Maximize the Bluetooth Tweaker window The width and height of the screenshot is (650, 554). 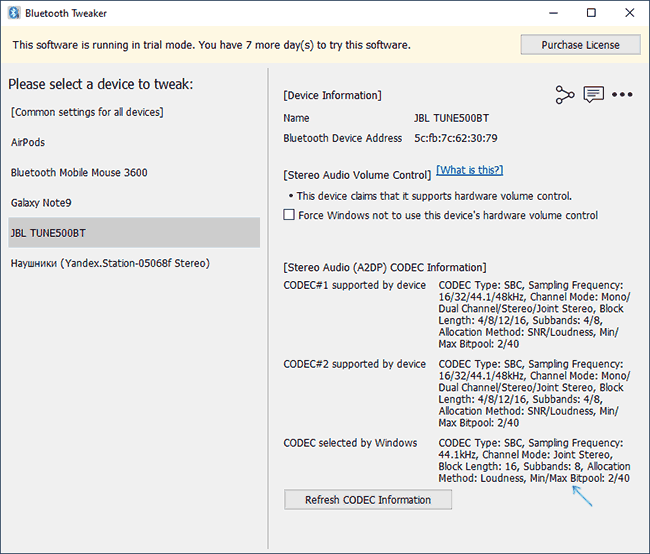point(591,13)
